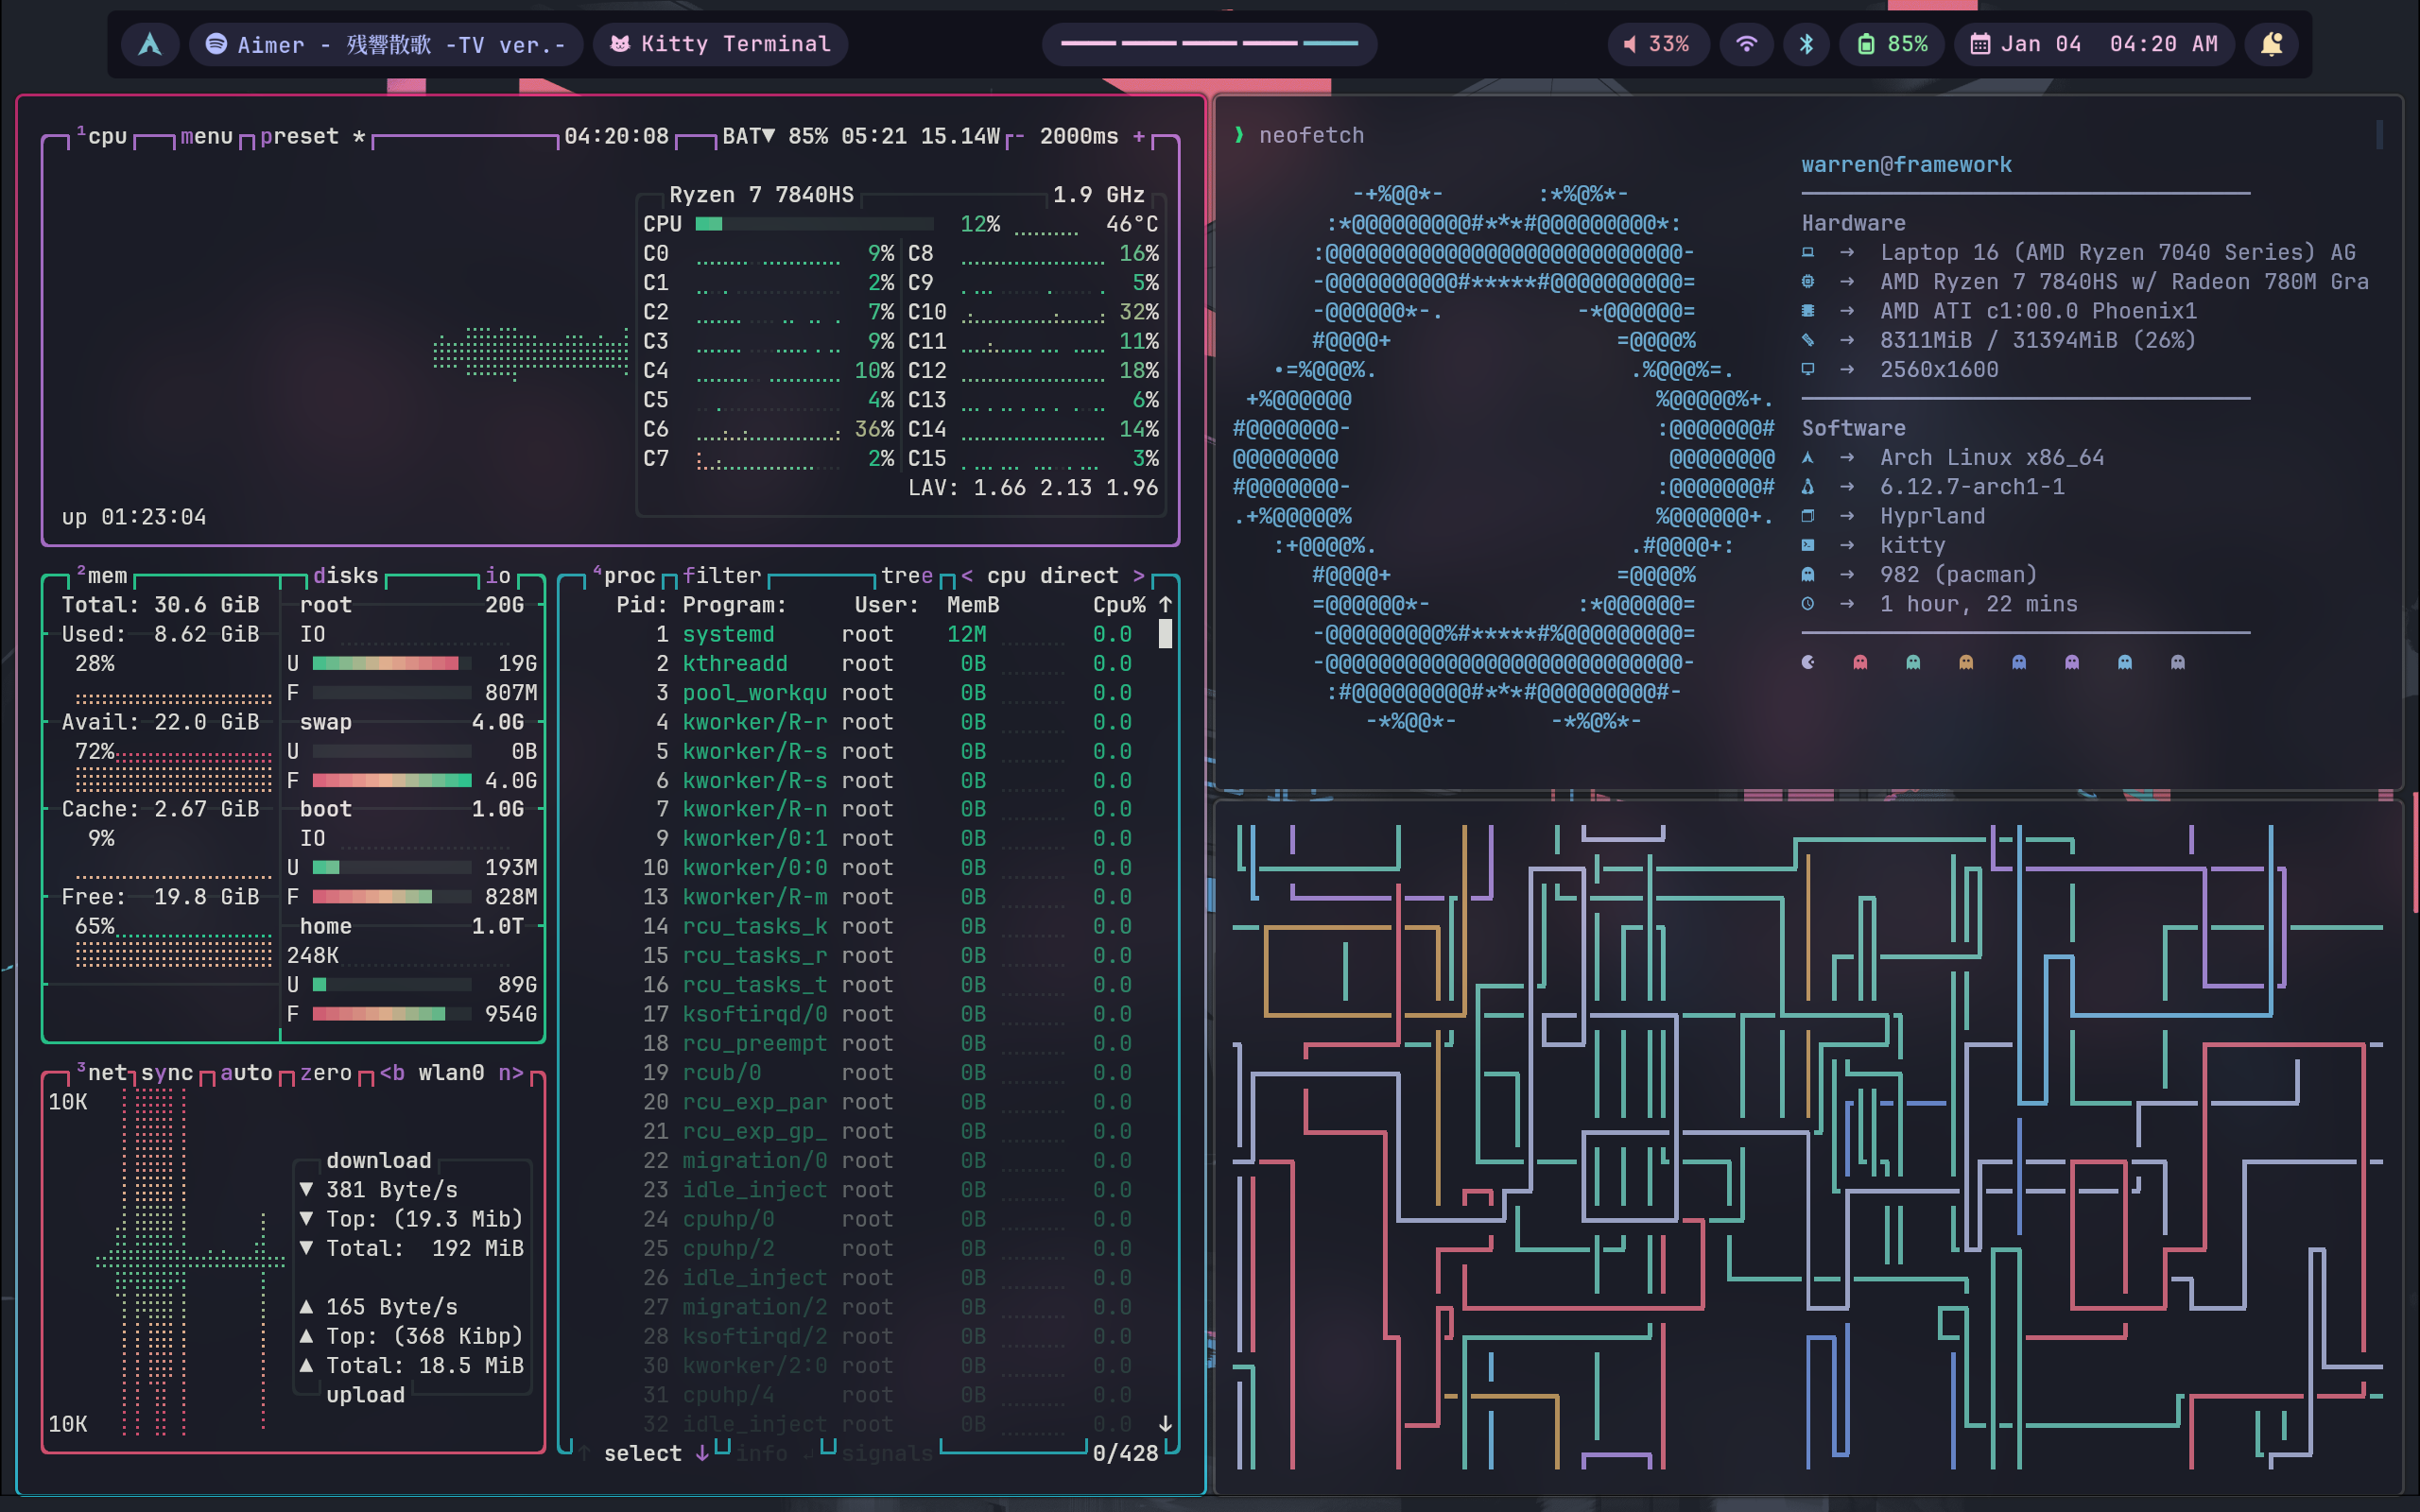Switch to next network interface with n>
Image resolution: width=2420 pixels, height=1512 pixels.
[511, 1073]
